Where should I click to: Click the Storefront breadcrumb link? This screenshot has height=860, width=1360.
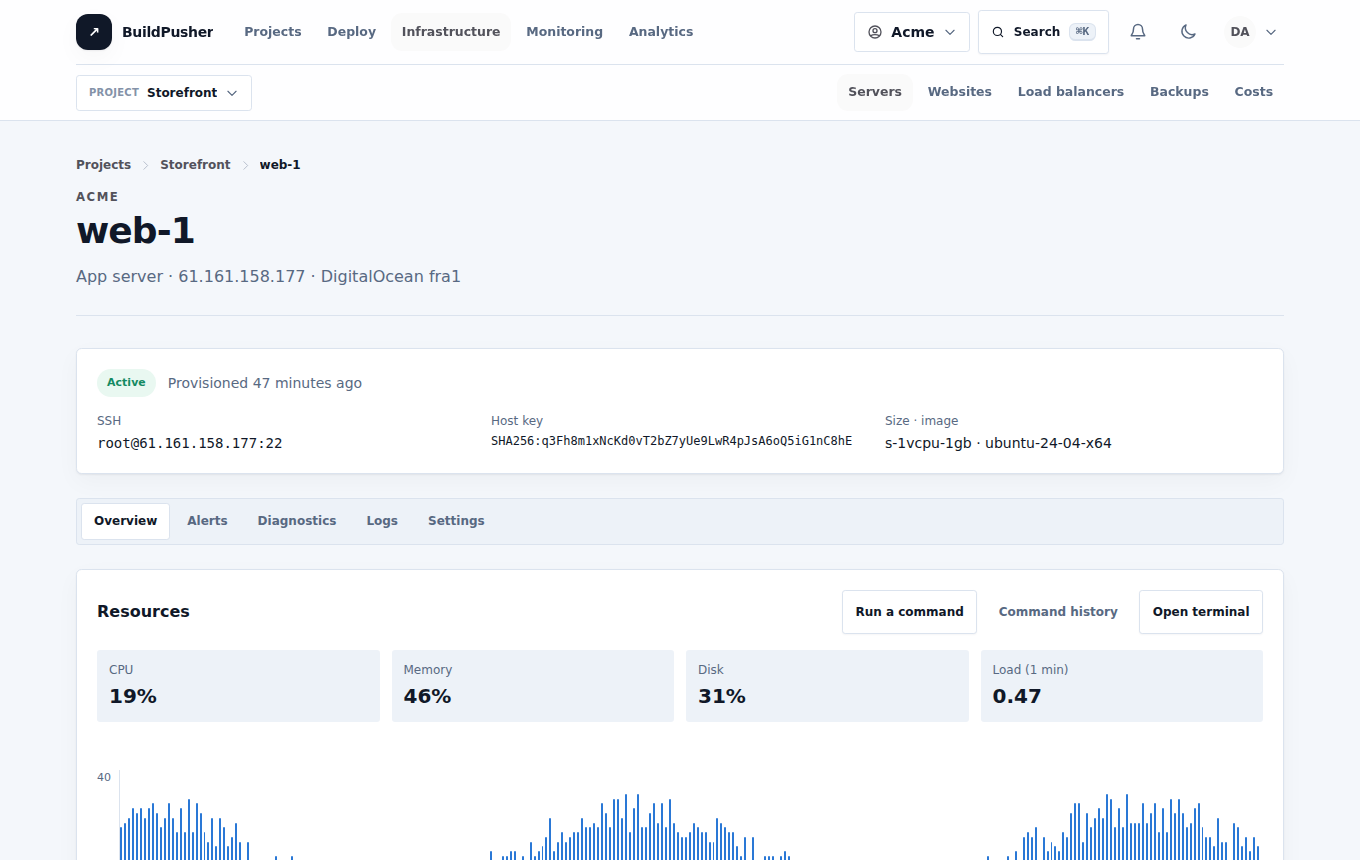click(x=195, y=165)
